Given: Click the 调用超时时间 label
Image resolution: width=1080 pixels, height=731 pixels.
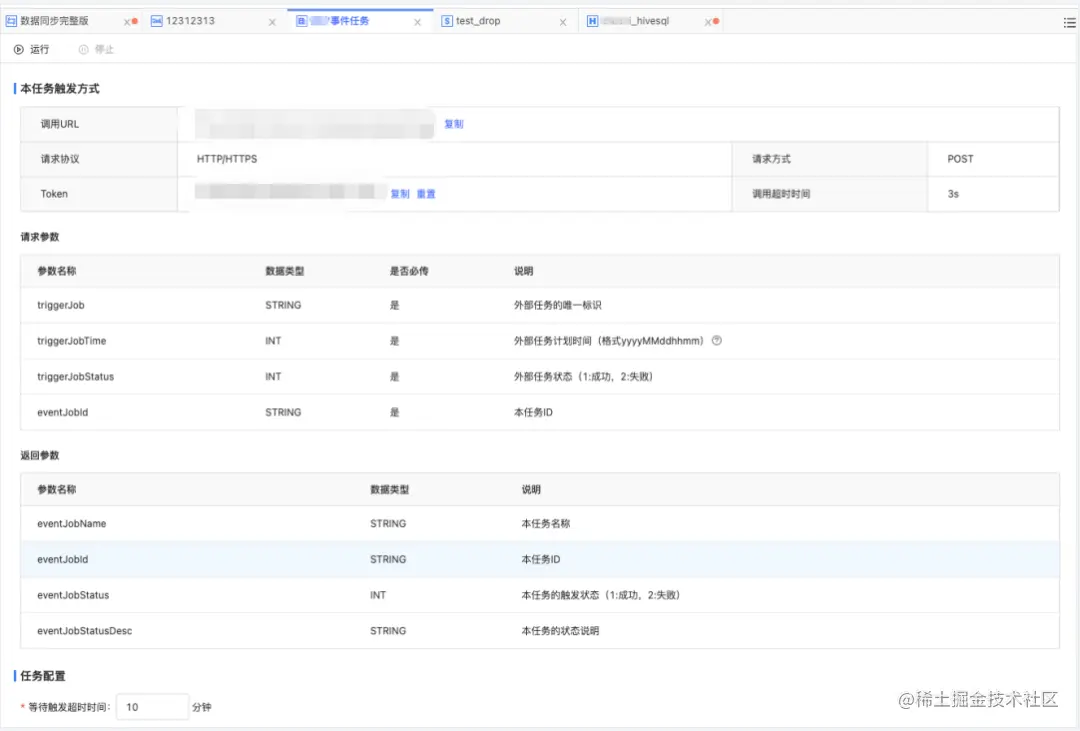Looking at the screenshot, I should 781,194.
